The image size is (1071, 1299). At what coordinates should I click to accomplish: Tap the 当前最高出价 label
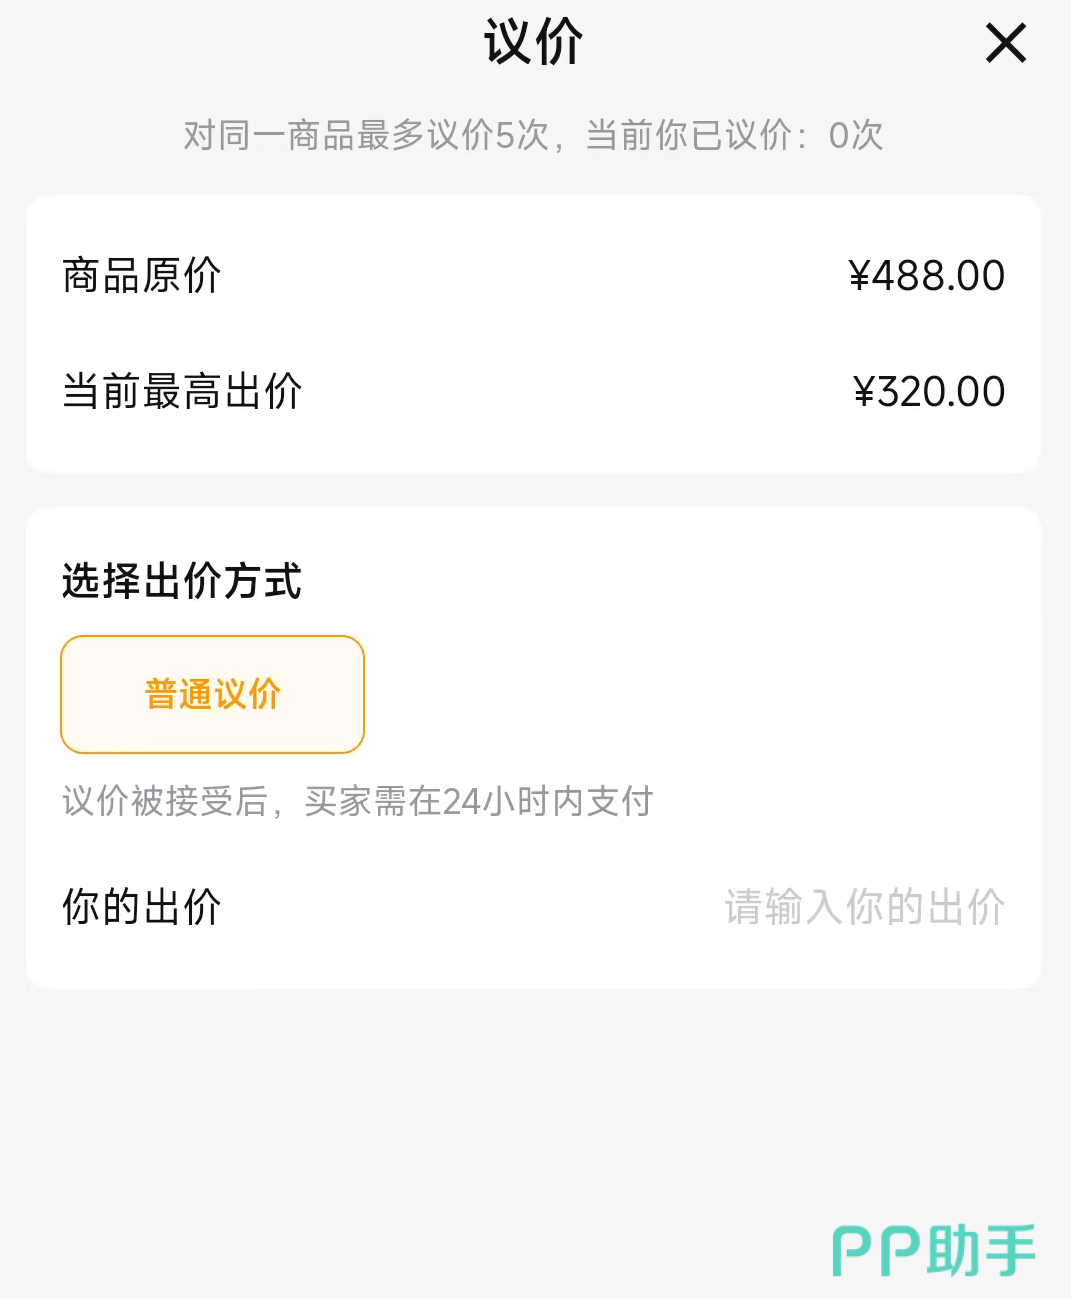pos(182,392)
